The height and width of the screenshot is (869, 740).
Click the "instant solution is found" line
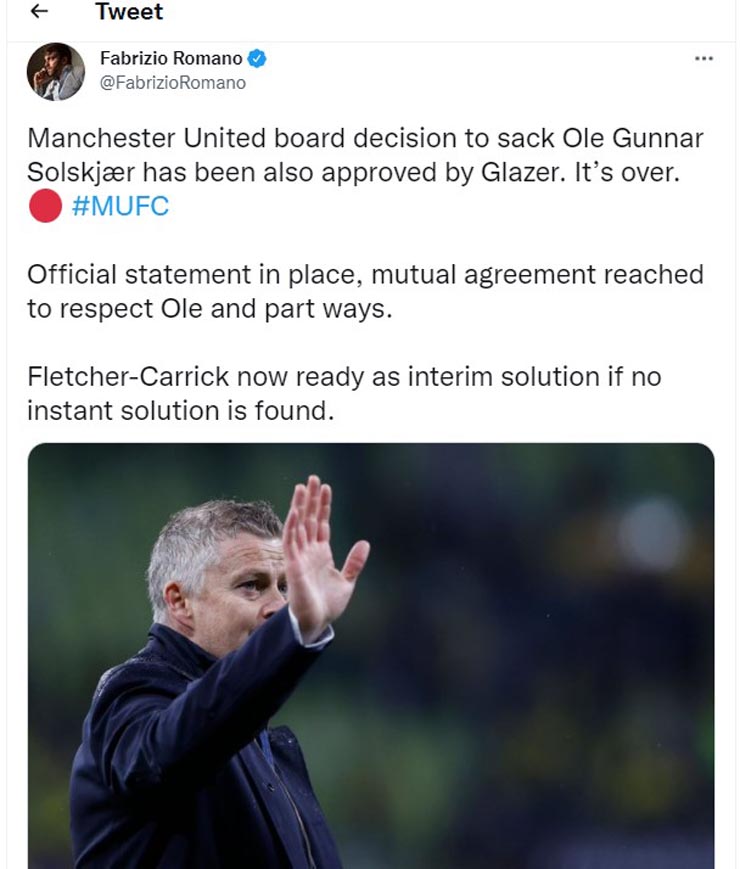point(179,411)
